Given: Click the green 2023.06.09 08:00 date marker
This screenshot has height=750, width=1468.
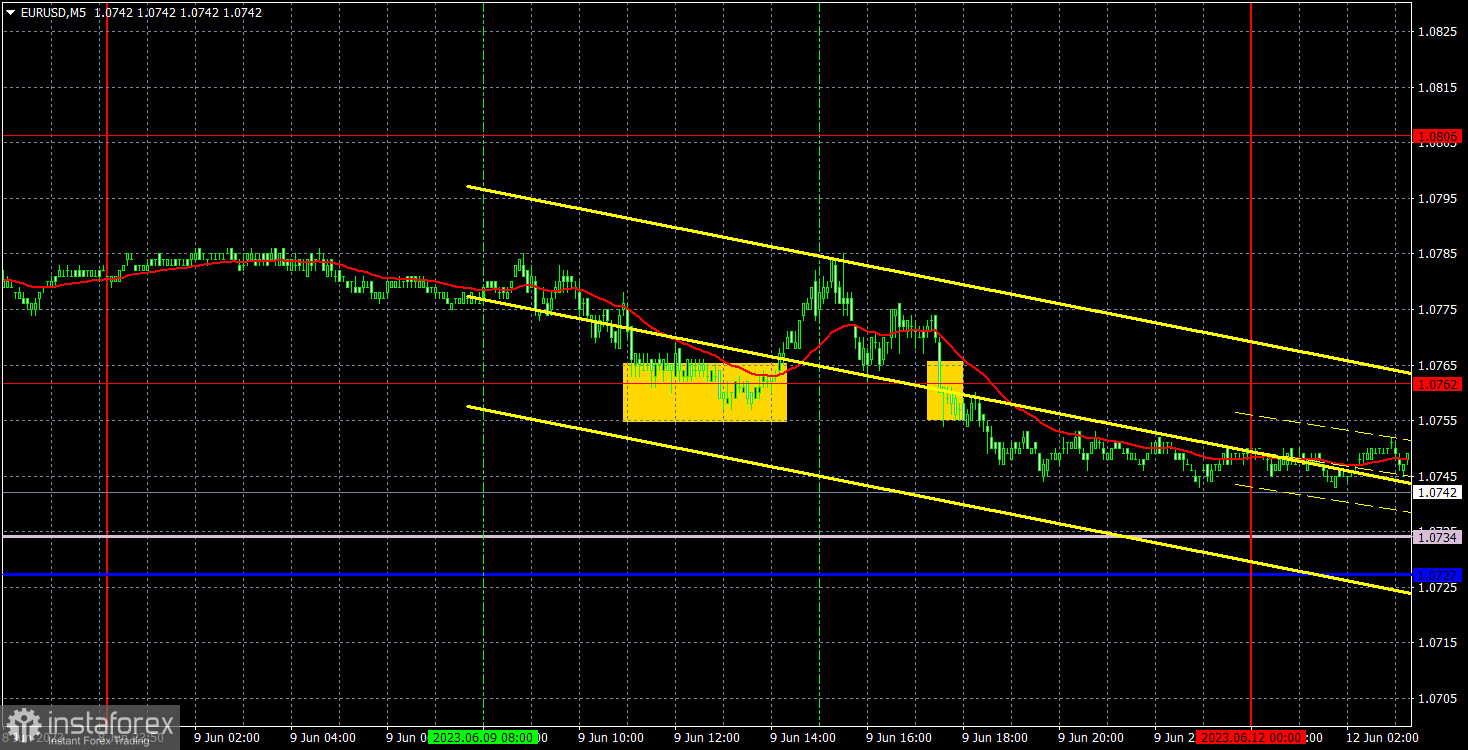Looking at the screenshot, I should [x=482, y=738].
